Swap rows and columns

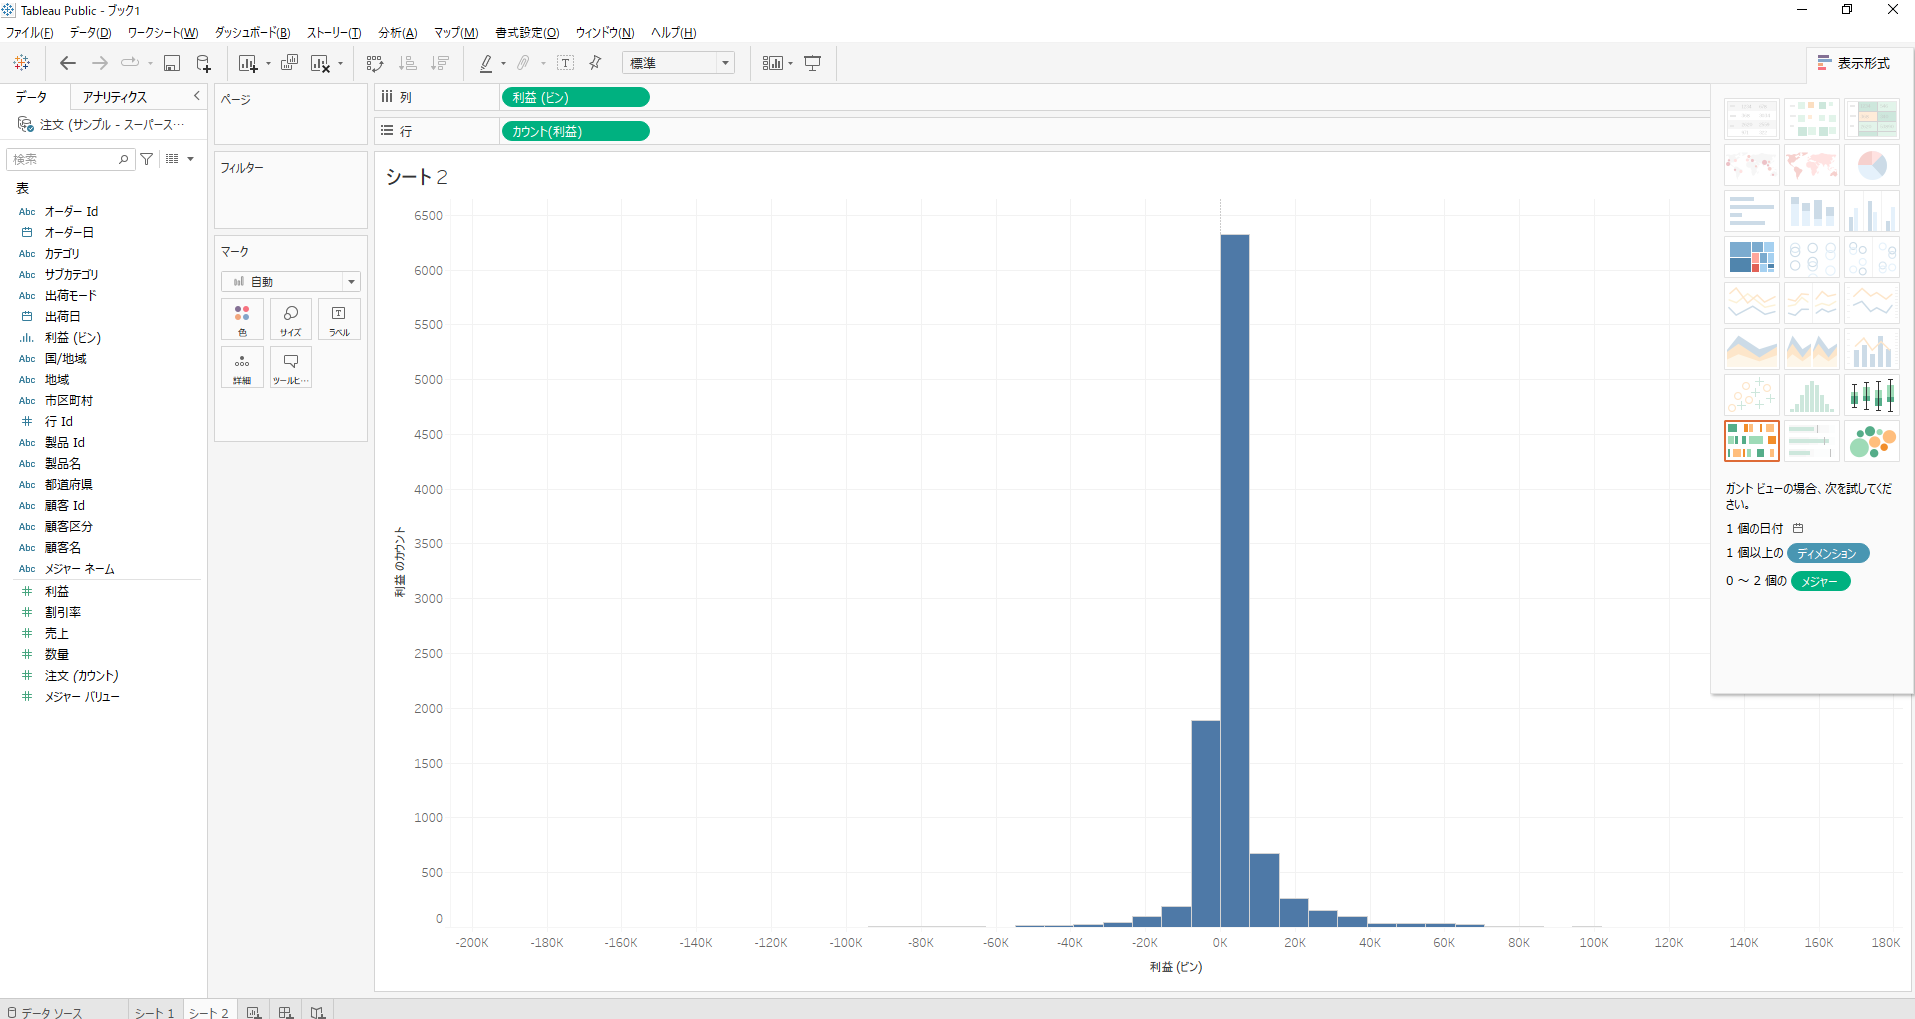pos(375,63)
